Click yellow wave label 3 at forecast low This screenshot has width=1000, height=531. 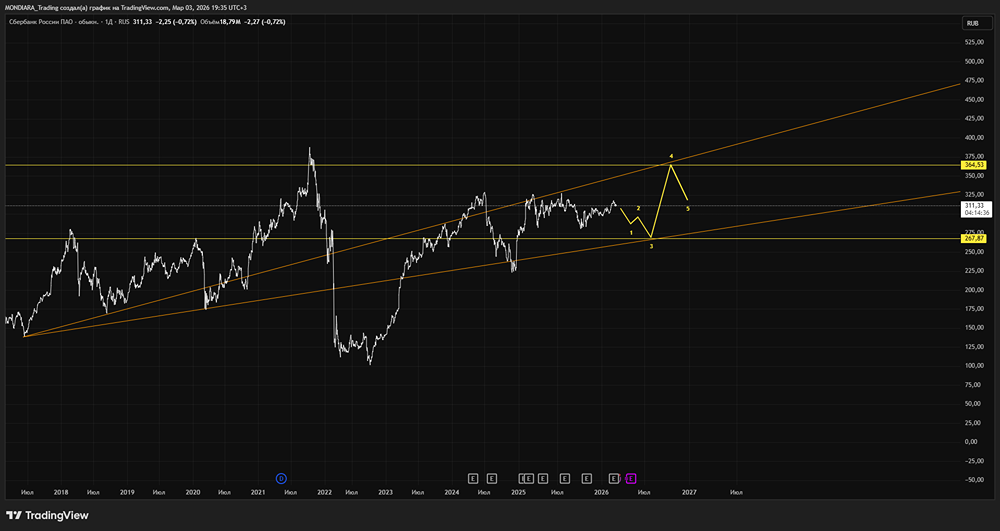coord(651,246)
